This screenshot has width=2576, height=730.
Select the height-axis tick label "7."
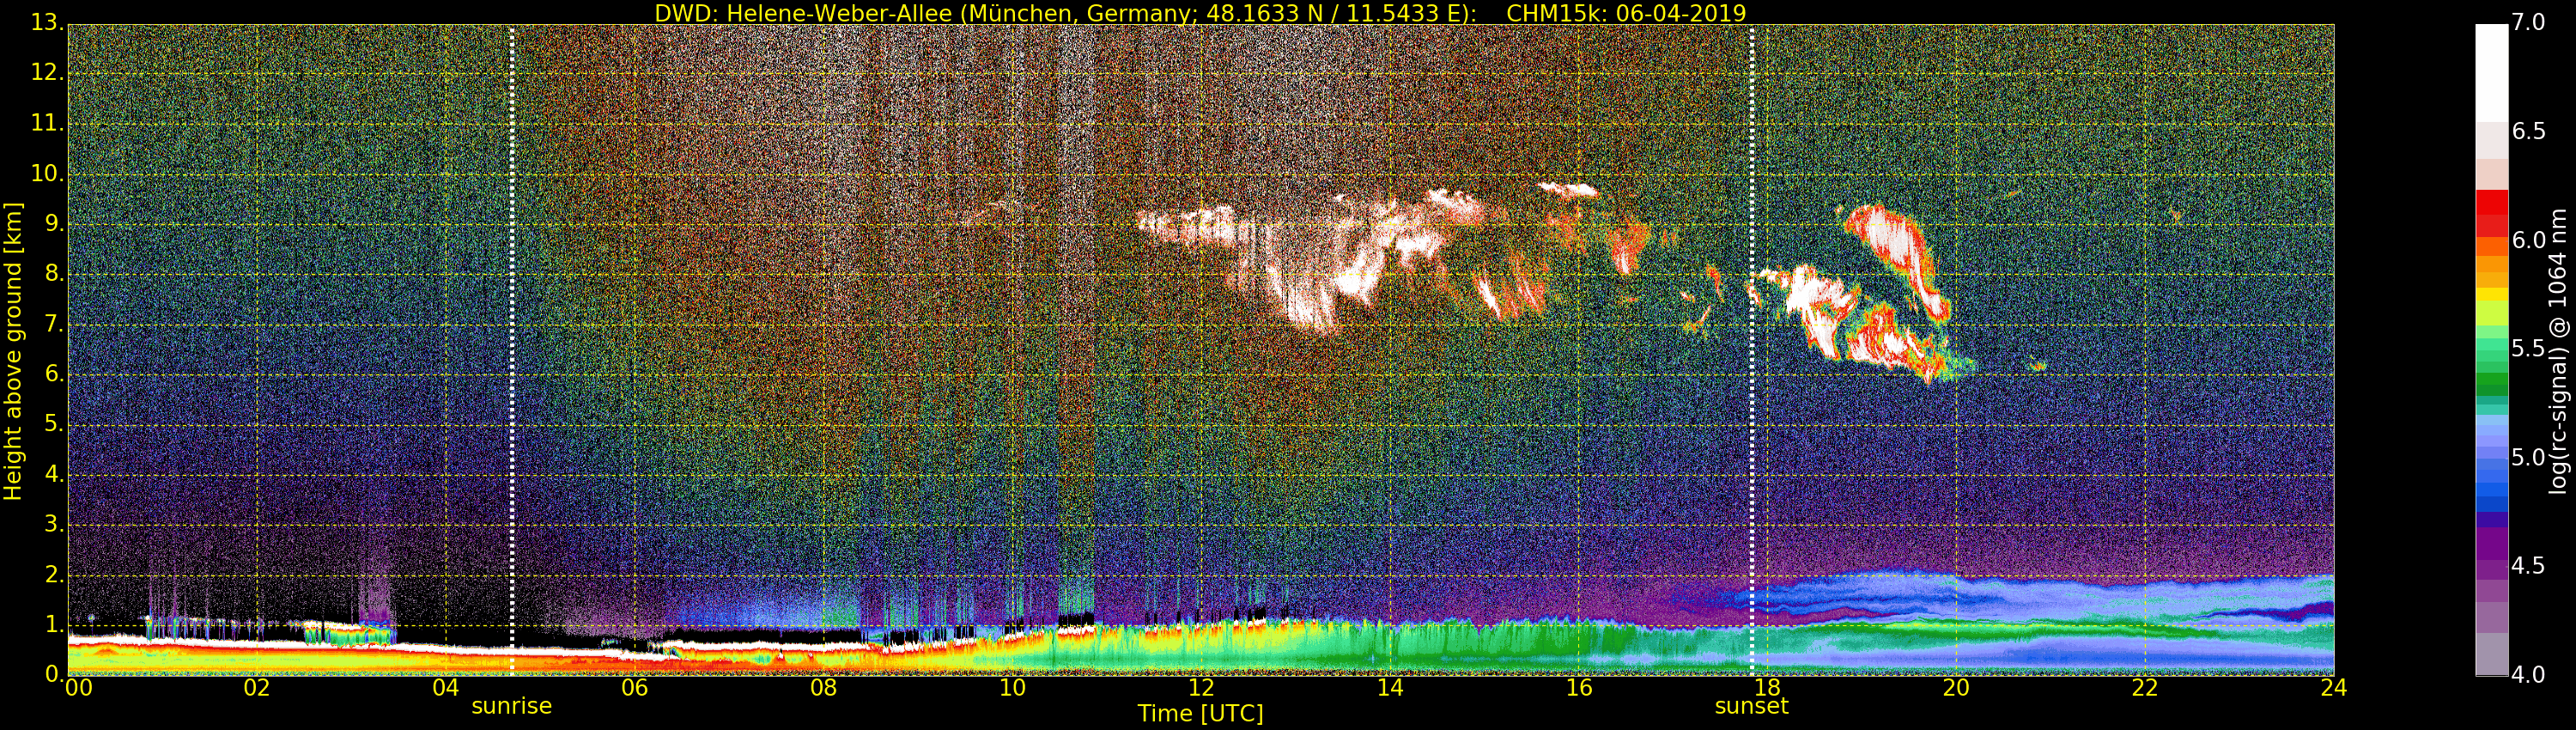coord(53,324)
